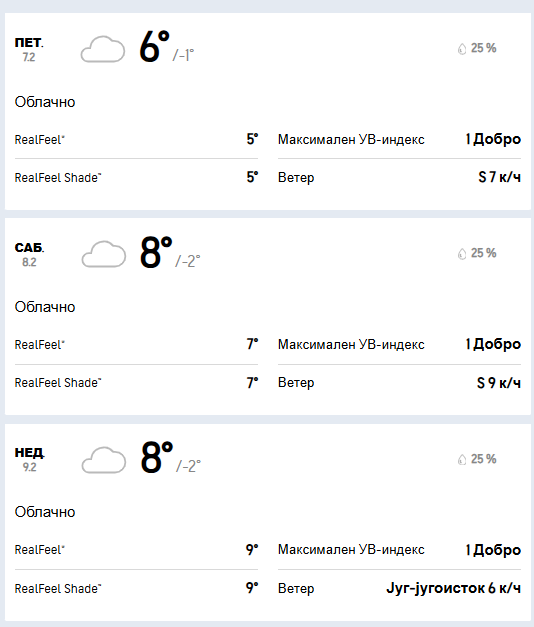534x627 pixels.
Task: Click the raindrop icon on ПЕТ. card
Action: pos(462,49)
